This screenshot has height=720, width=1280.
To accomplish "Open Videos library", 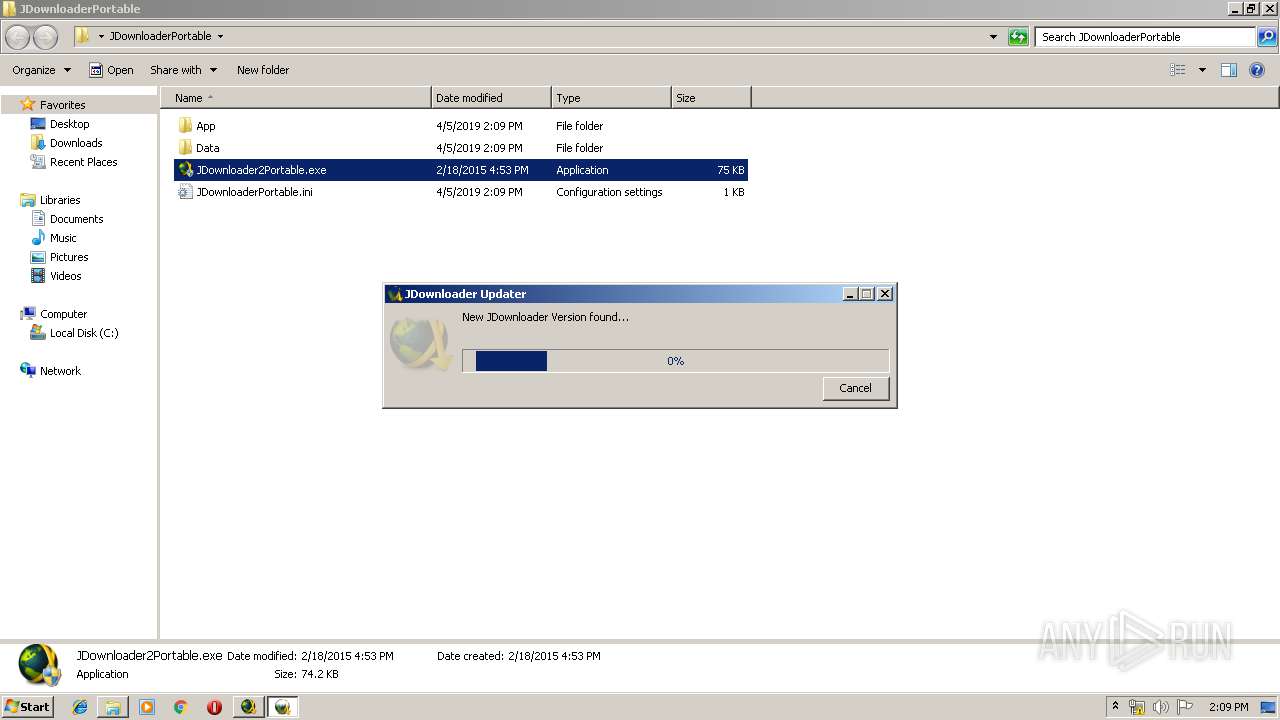I will (66, 276).
